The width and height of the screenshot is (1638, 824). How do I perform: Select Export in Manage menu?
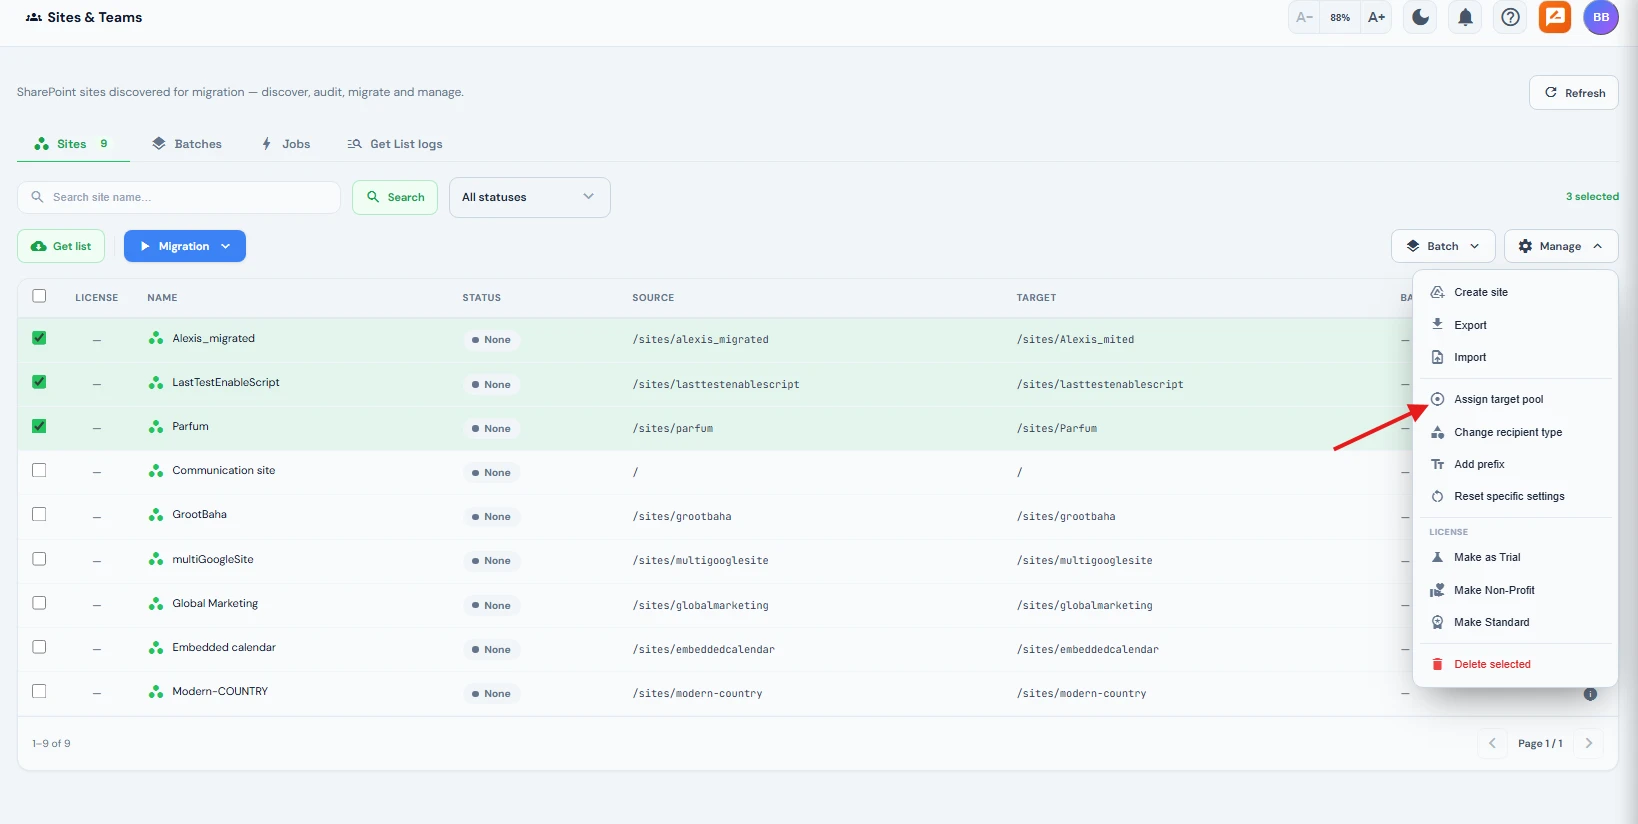[1515, 325]
